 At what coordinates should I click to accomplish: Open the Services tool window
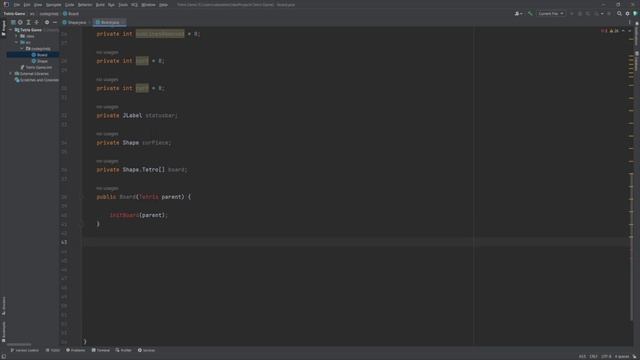point(147,351)
